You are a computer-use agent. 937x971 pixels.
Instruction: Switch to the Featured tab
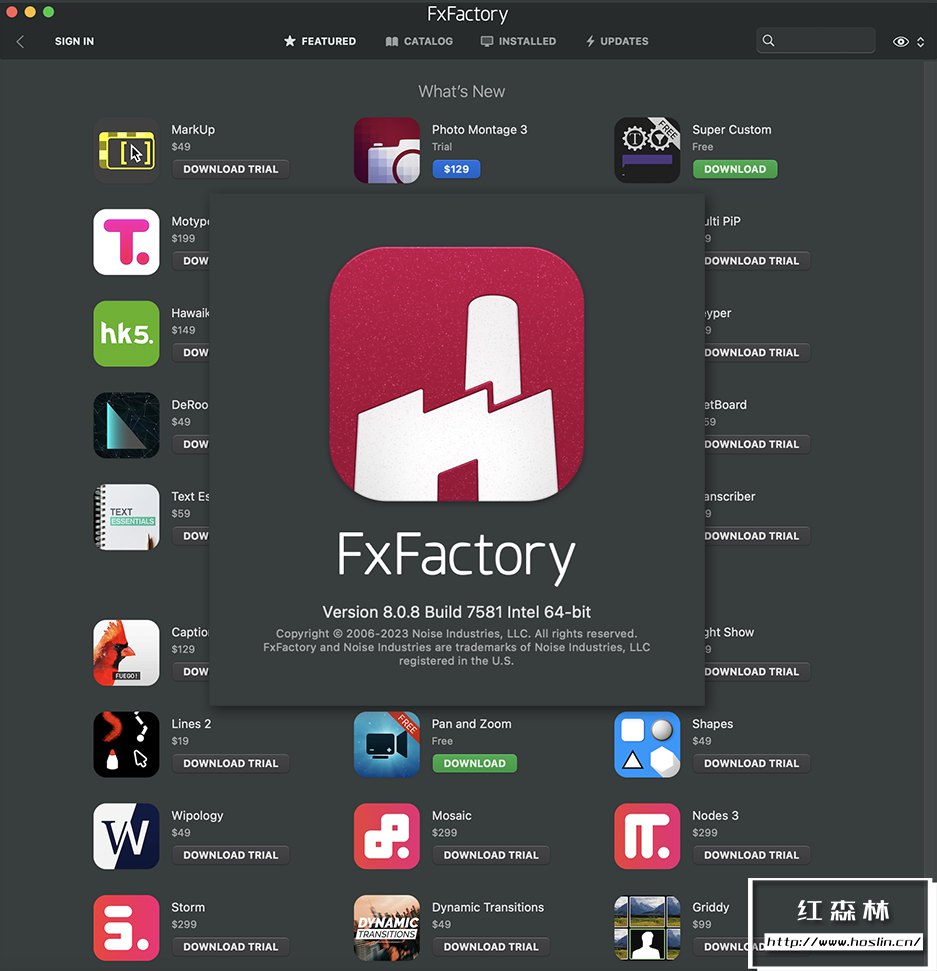320,41
